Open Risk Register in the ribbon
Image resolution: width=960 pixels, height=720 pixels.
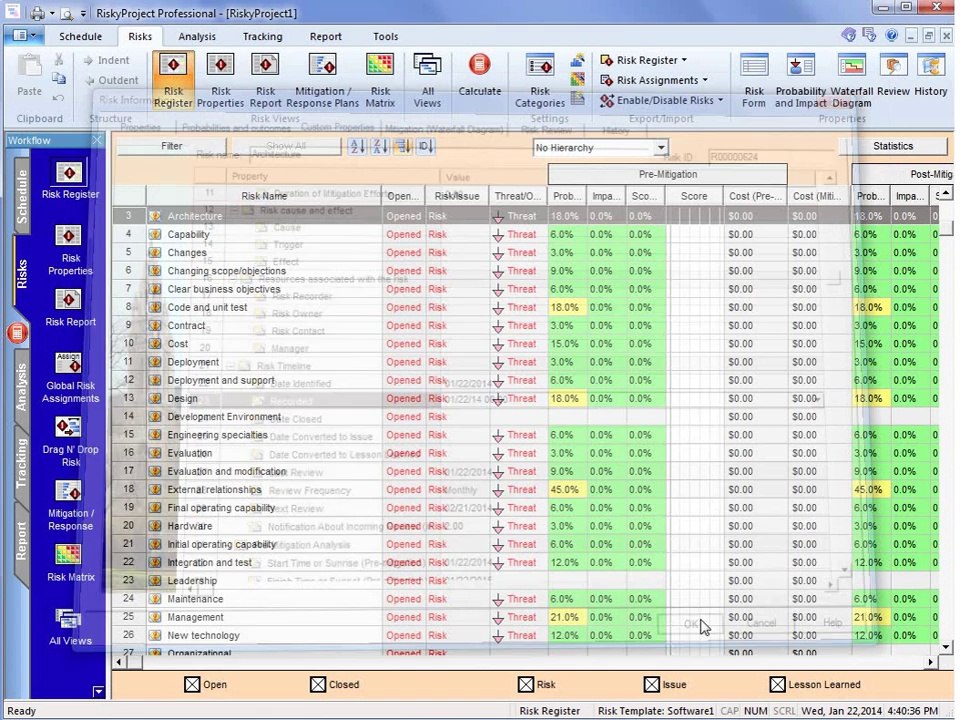[x=173, y=80]
